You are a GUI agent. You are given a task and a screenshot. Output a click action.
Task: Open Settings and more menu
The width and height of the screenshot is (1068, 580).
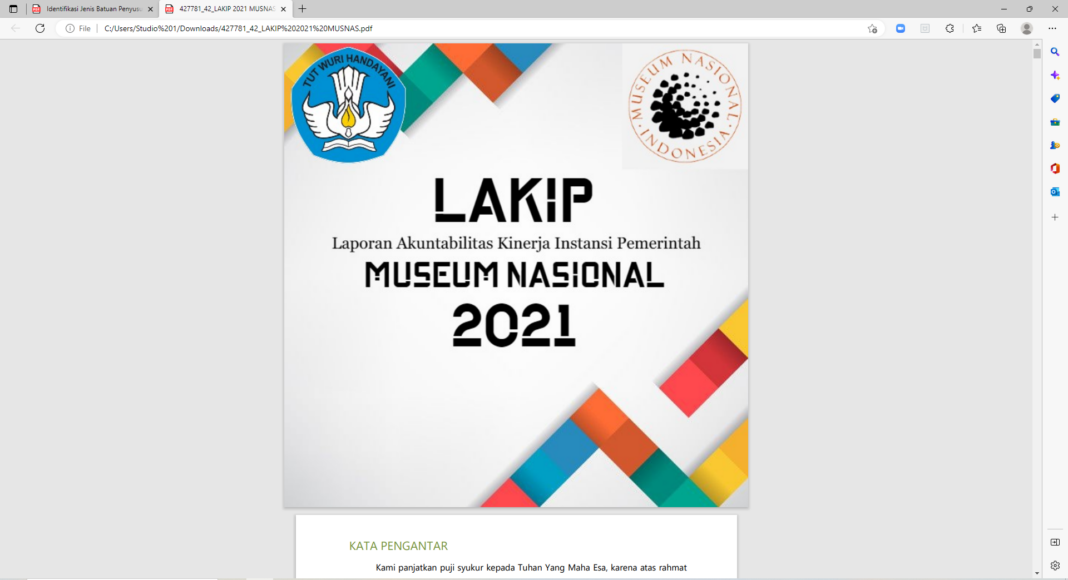[x=1052, y=29]
